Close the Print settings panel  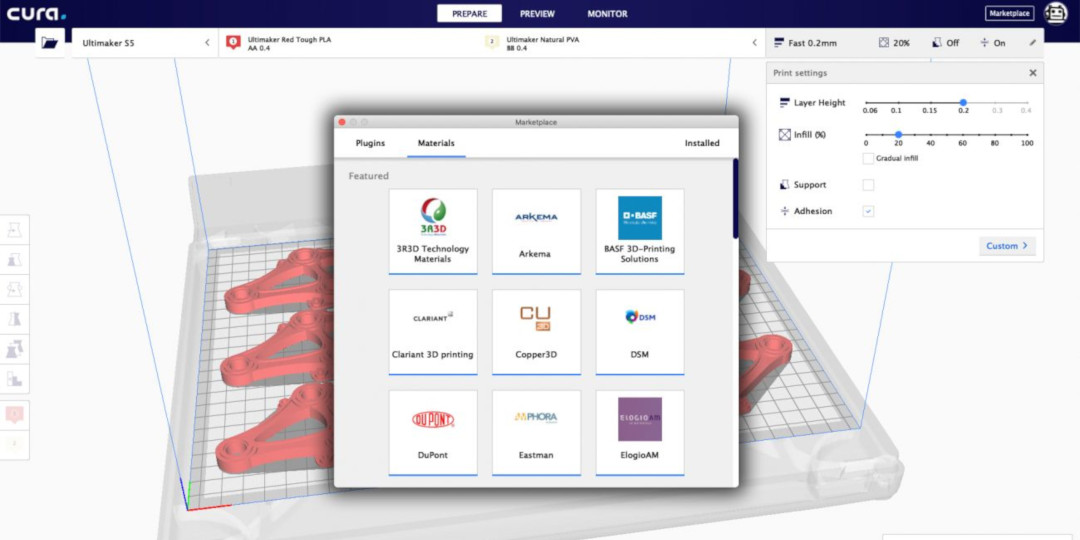tap(1032, 73)
